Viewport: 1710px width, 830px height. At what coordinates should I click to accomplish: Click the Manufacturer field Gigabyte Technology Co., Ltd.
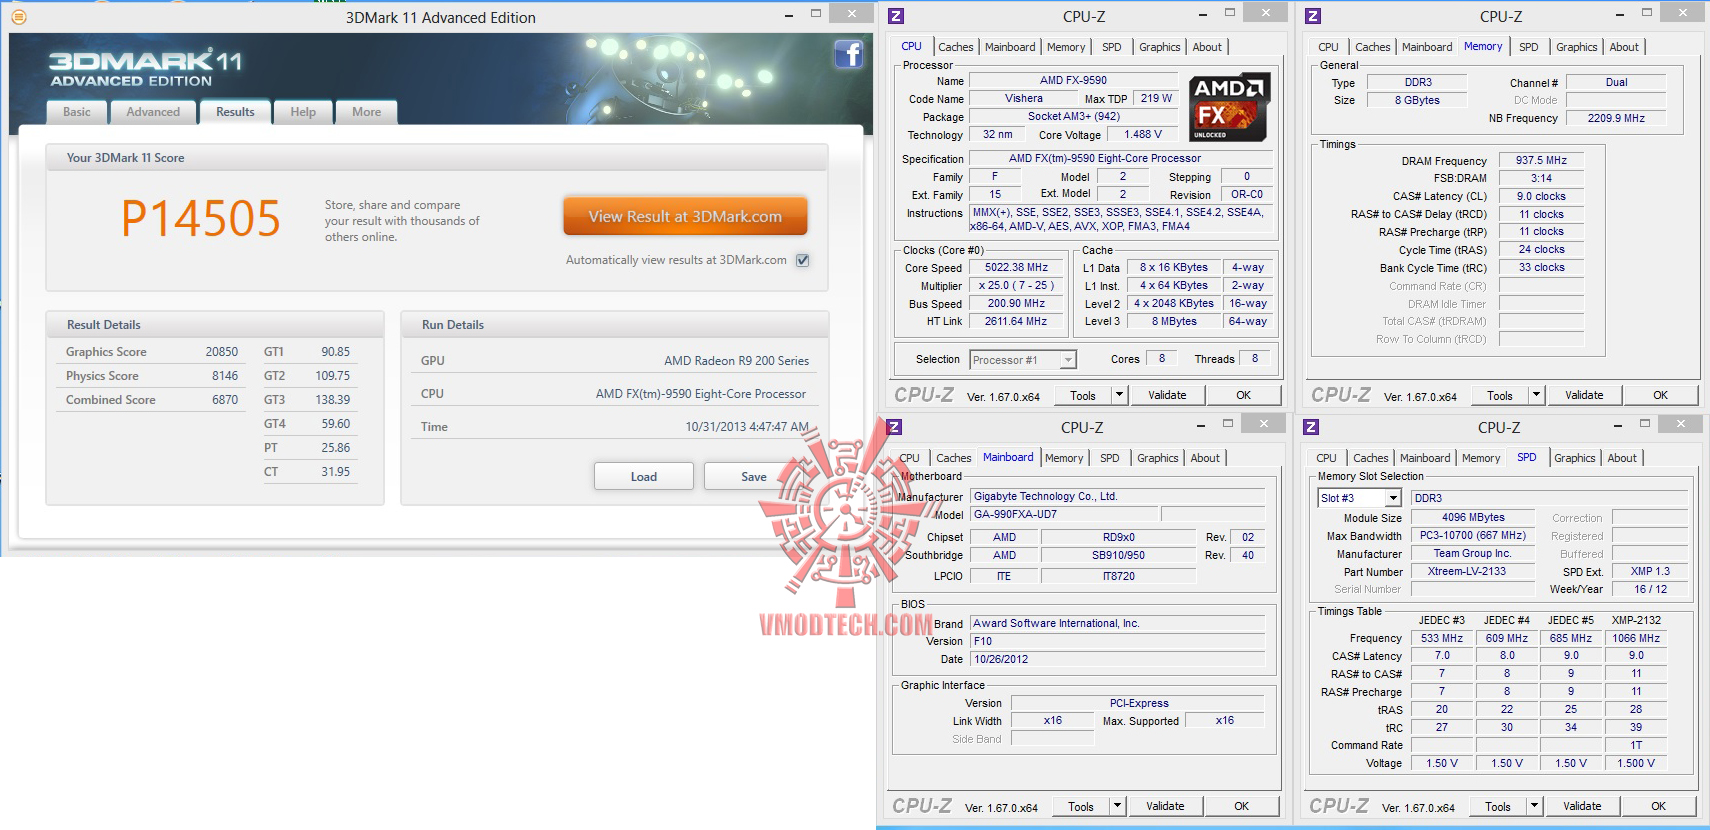click(1117, 496)
